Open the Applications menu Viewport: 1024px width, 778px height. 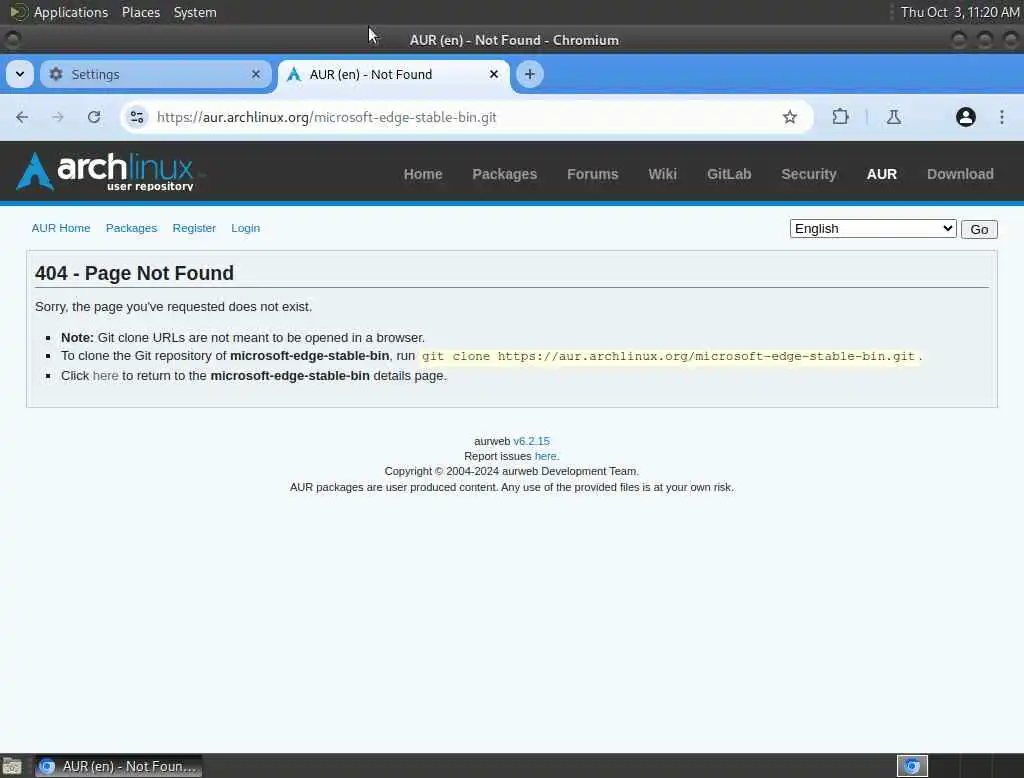coord(71,12)
